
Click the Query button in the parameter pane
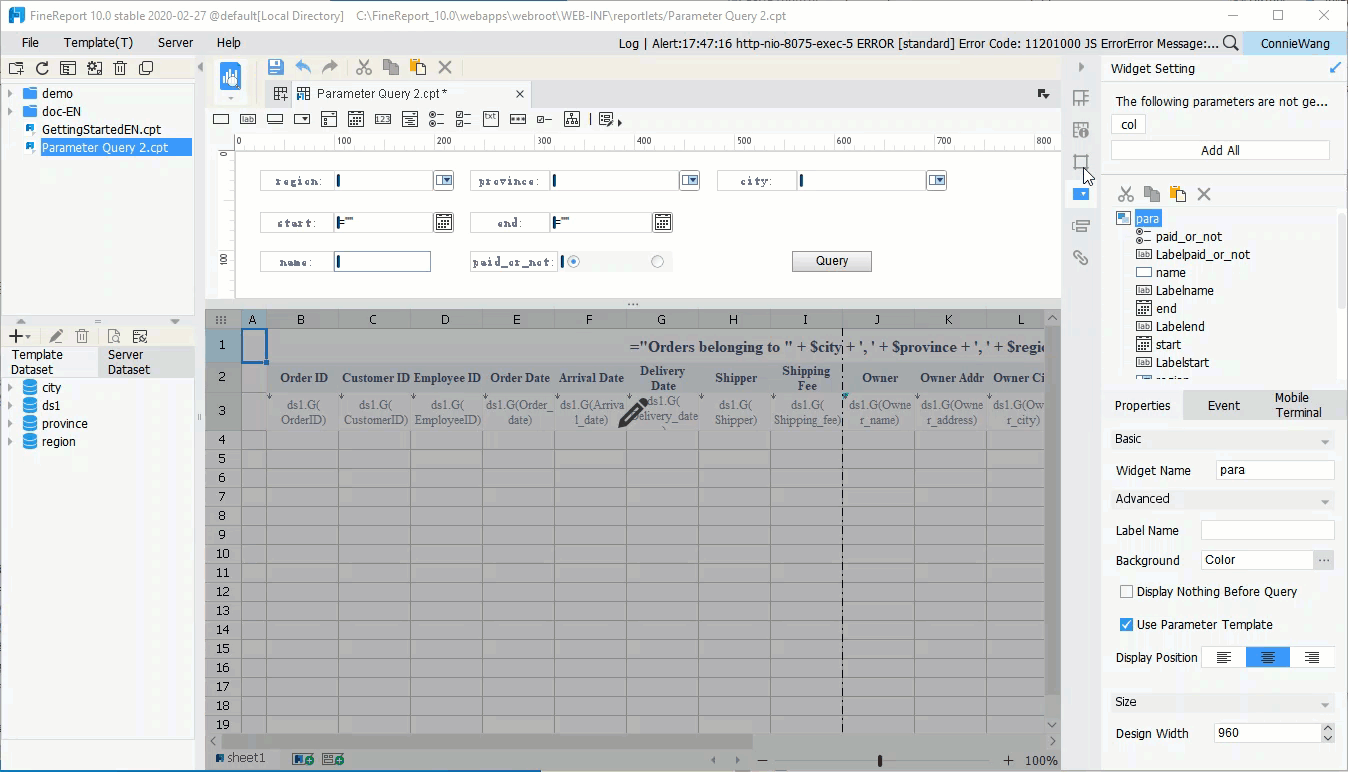[832, 261]
